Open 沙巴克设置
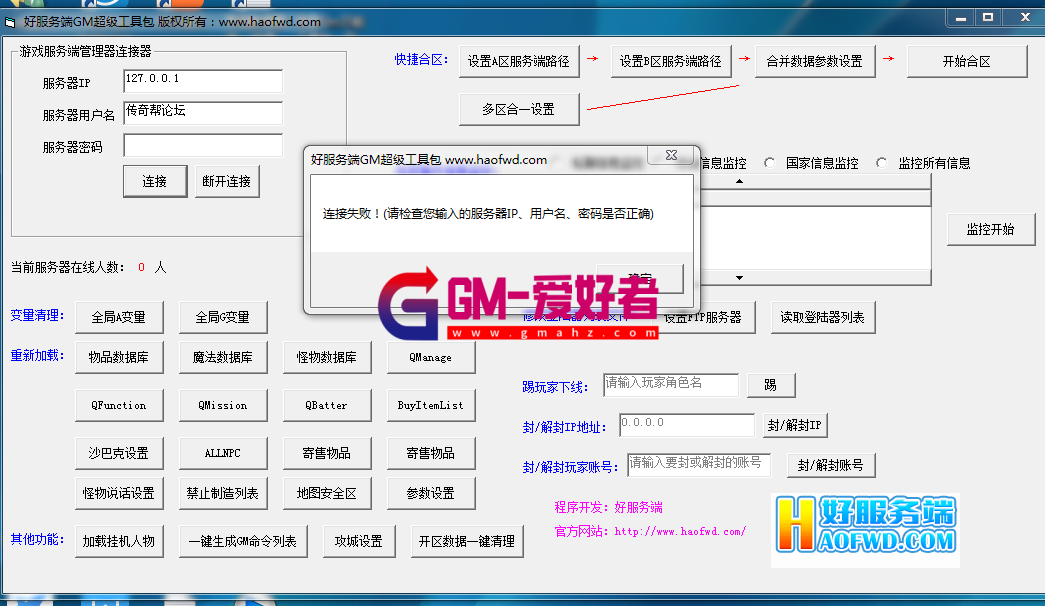This screenshot has width=1045, height=606. tap(119, 453)
